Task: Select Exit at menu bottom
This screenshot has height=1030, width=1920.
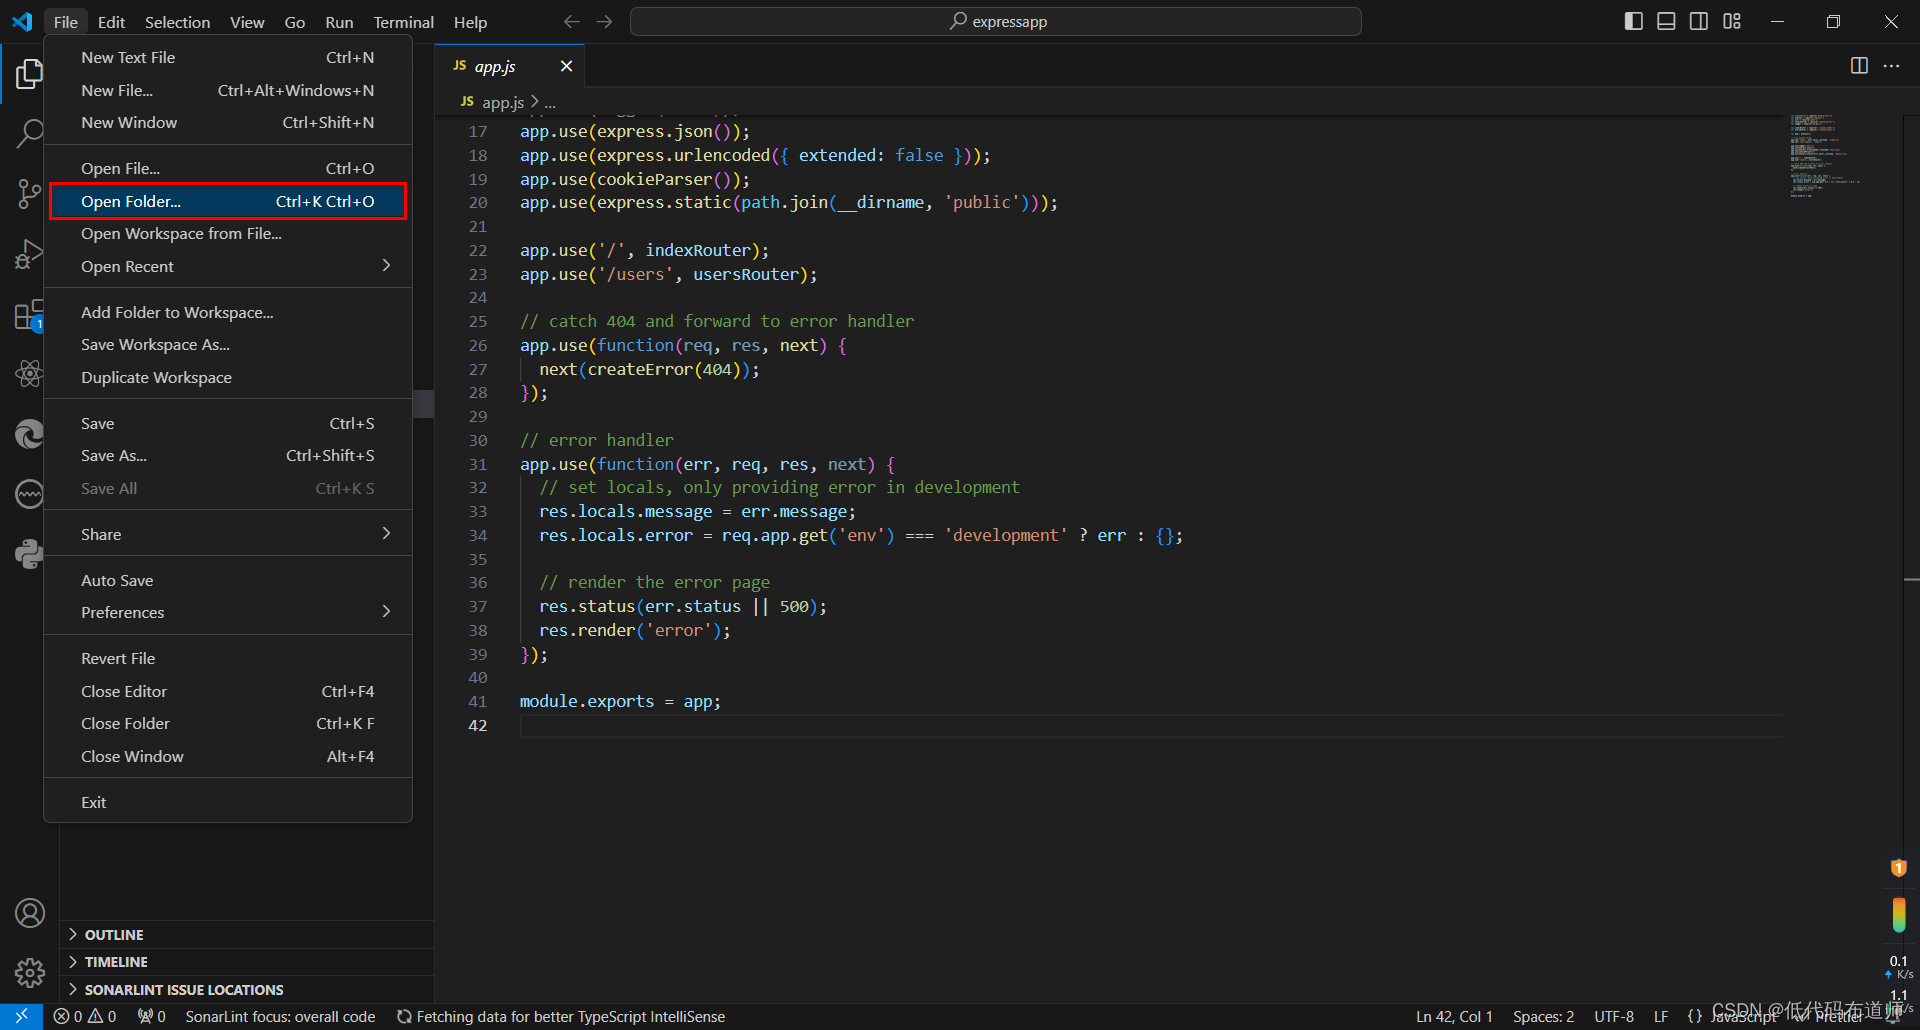Action: [x=228, y=802]
